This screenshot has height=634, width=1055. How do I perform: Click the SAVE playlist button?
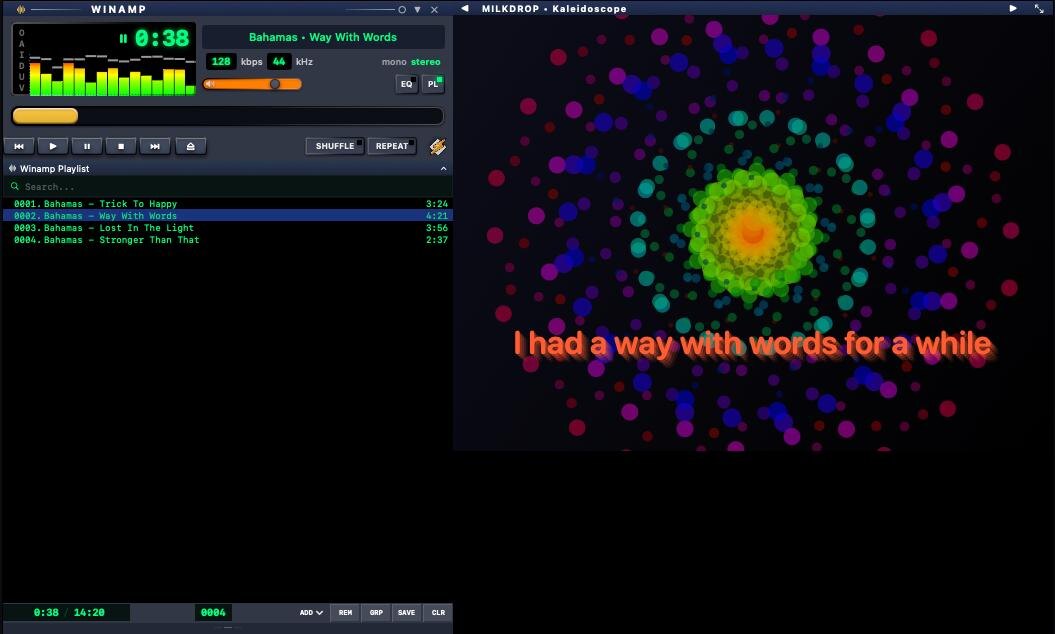pyautogui.click(x=406, y=612)
